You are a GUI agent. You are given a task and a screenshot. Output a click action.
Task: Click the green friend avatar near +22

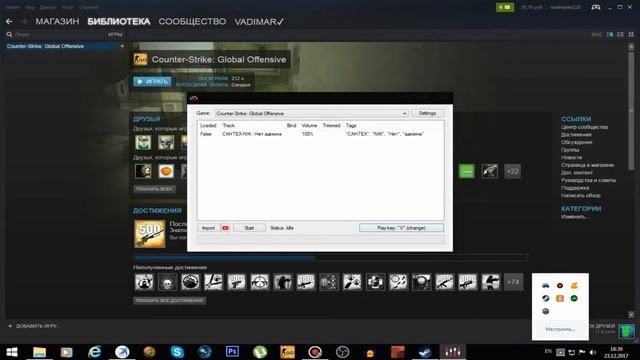pos(467,171)
